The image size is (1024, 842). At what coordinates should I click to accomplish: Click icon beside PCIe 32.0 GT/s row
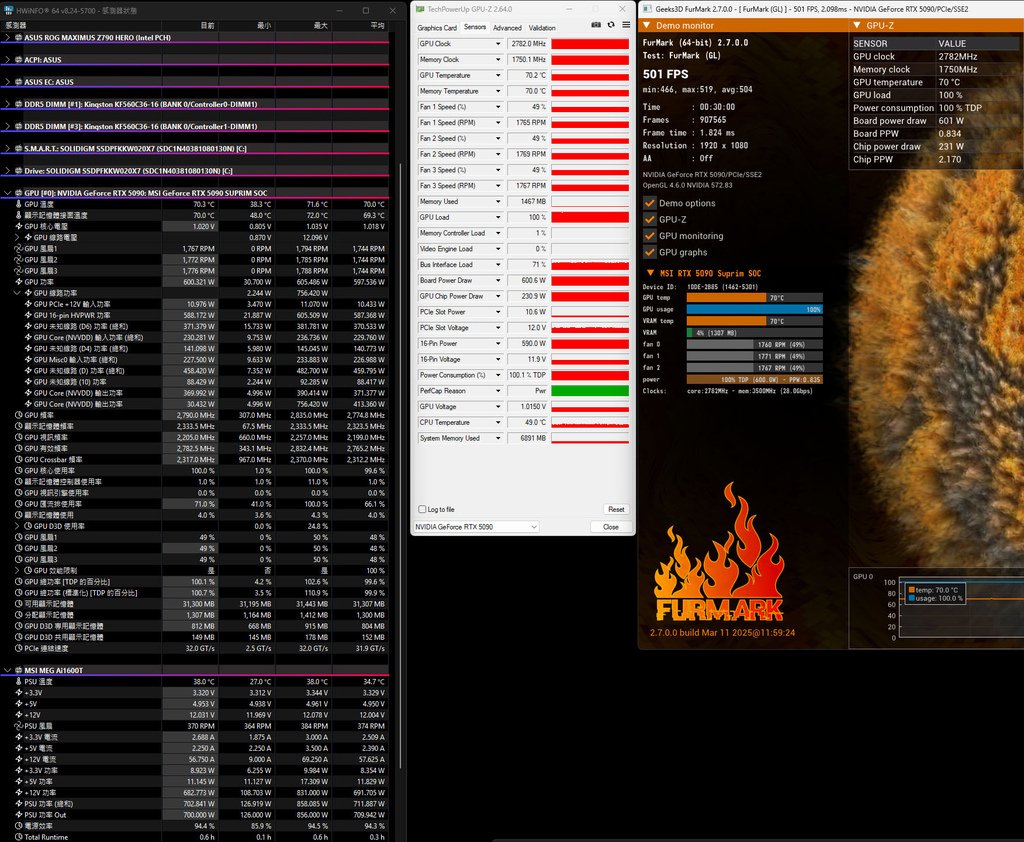[x=19, y=649]
